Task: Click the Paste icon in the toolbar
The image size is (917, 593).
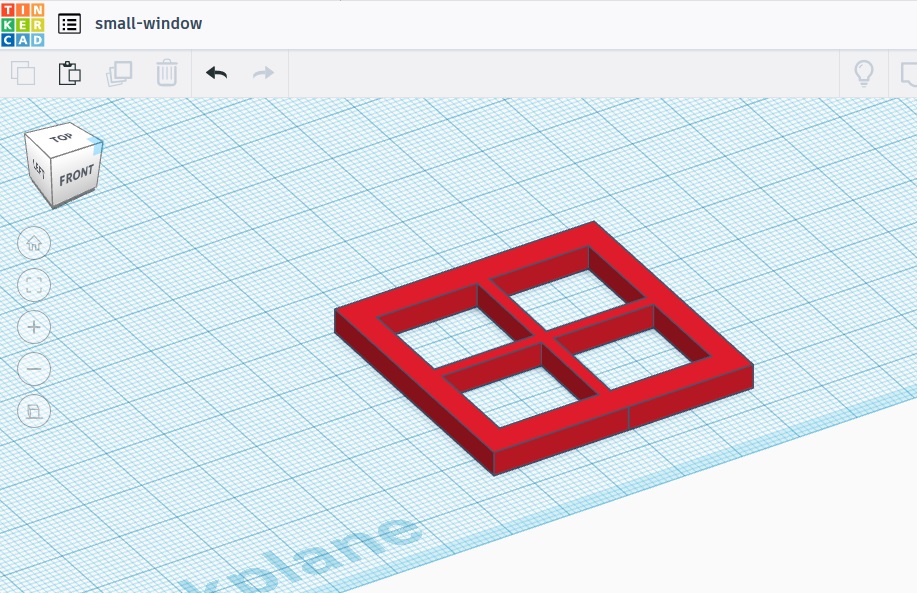Action: click(x=69, y=73)
